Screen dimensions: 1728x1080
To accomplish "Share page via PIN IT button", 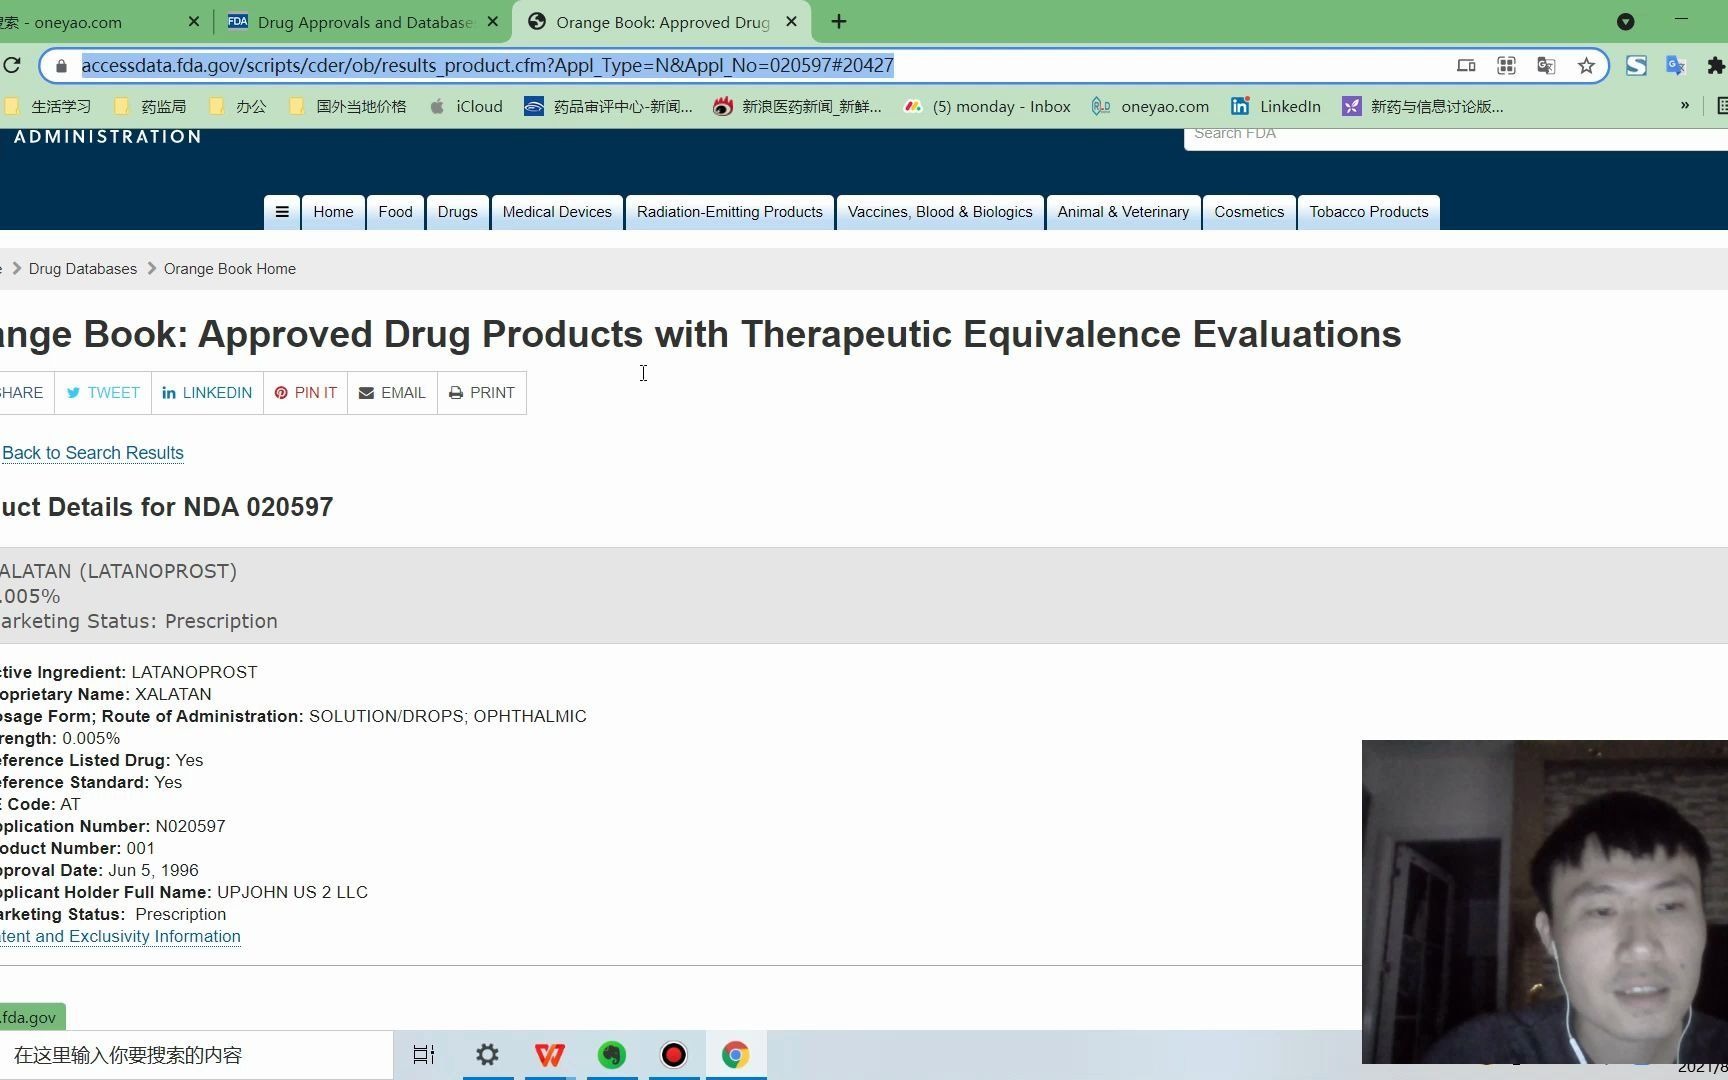I will click(x=306, y=393).
